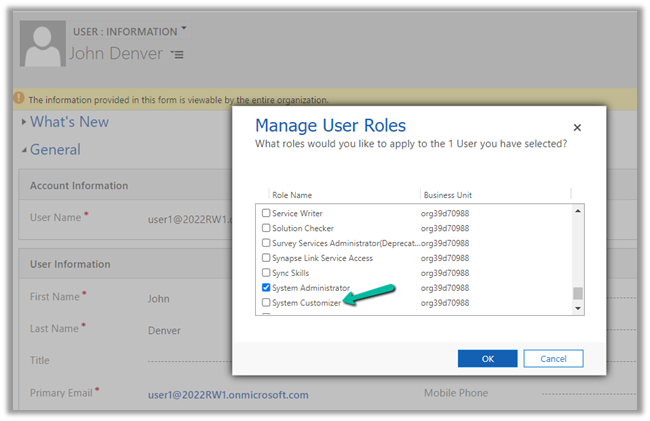Sort by the Business Unit column header

pyautogui.click(x=447, y=194)
